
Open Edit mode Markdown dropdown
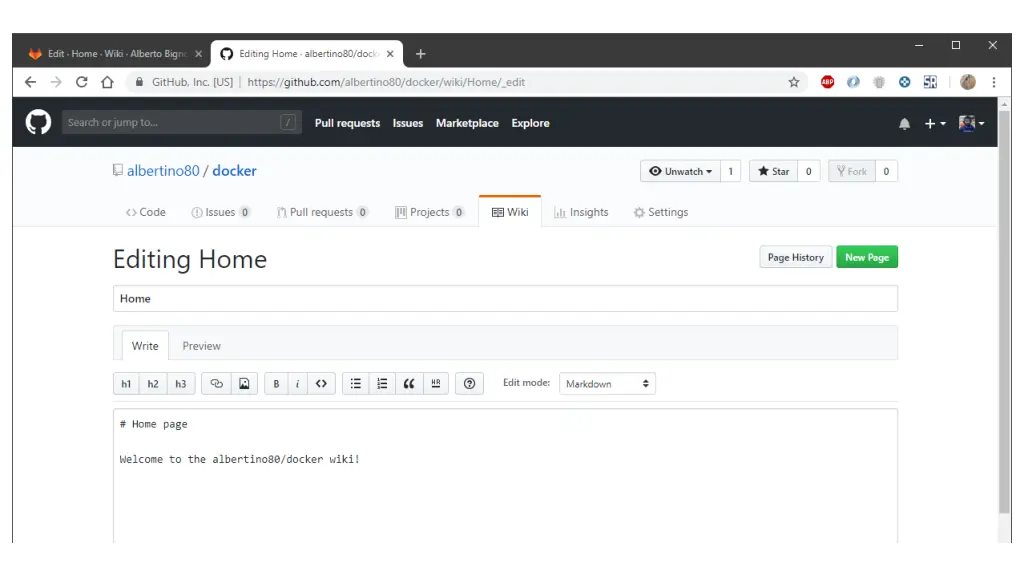607,383
